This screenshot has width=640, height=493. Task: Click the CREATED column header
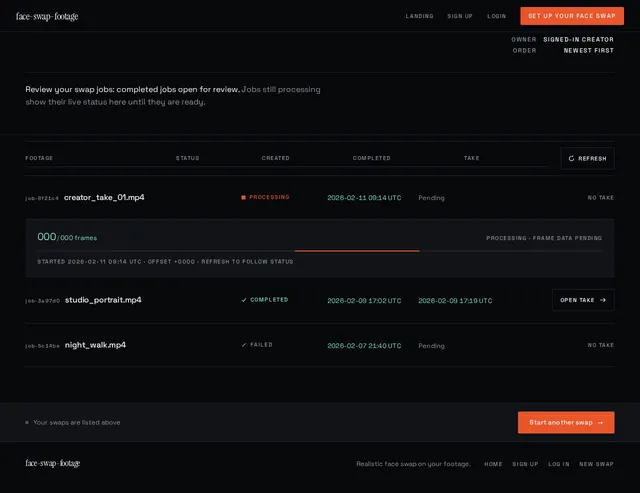tap(276, 158)
